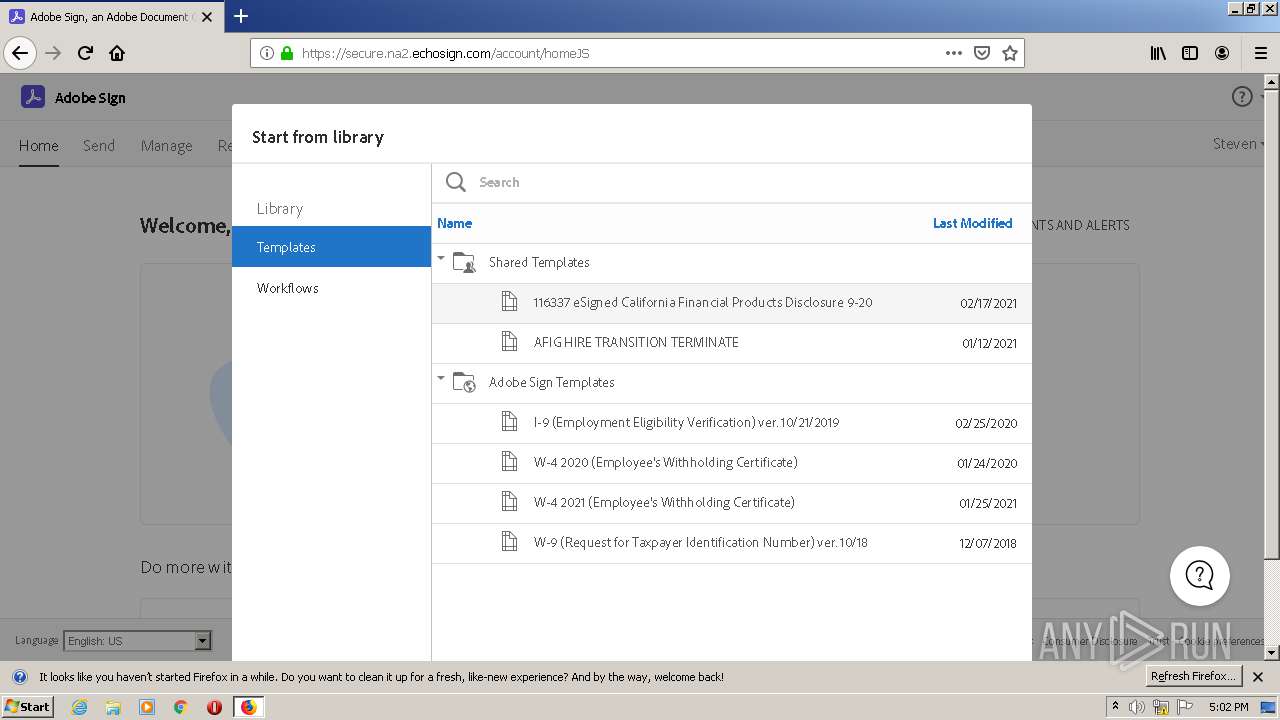
Task: Open page actions three-dot menu in address bar
Action: point(954,53)
